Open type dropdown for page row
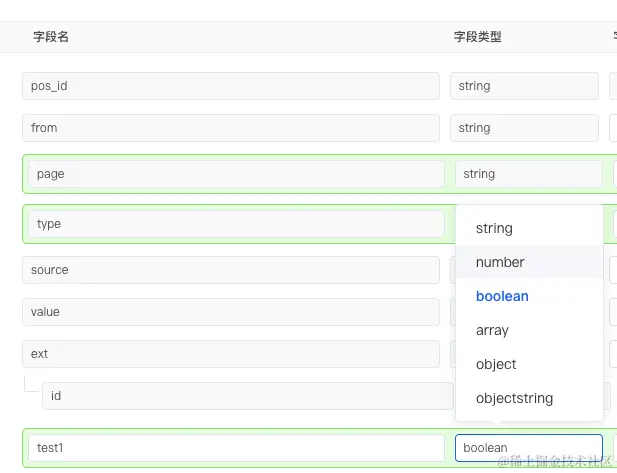Viewport: 617px width, 473px height. tap(529, 174)
